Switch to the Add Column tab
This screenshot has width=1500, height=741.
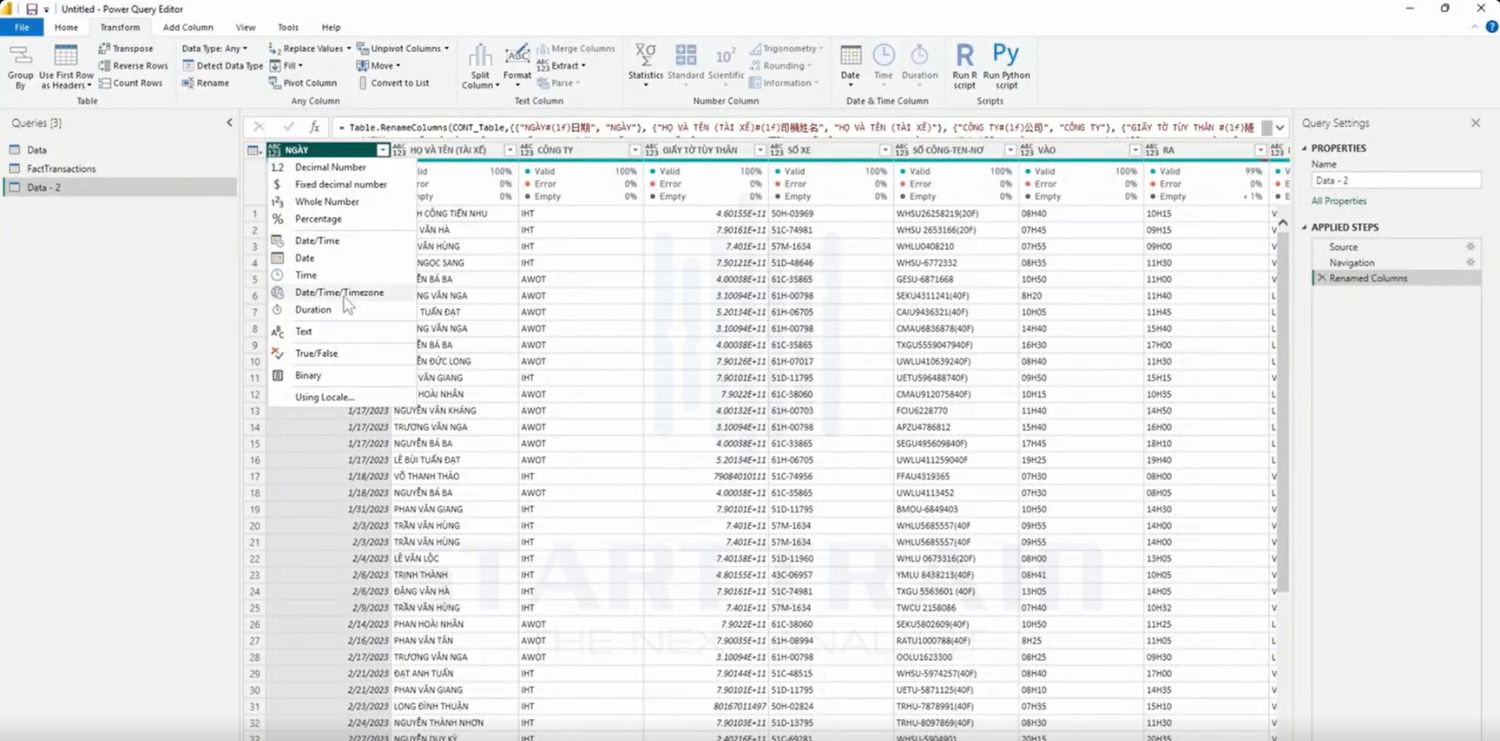188,27
